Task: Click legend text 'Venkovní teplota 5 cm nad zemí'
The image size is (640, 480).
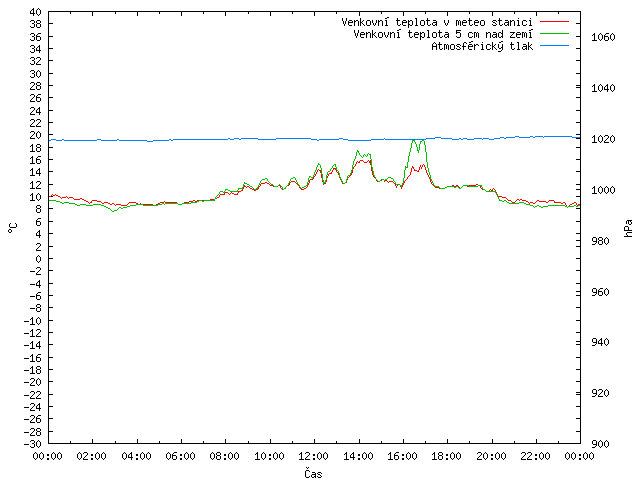Action: (443, 34)
